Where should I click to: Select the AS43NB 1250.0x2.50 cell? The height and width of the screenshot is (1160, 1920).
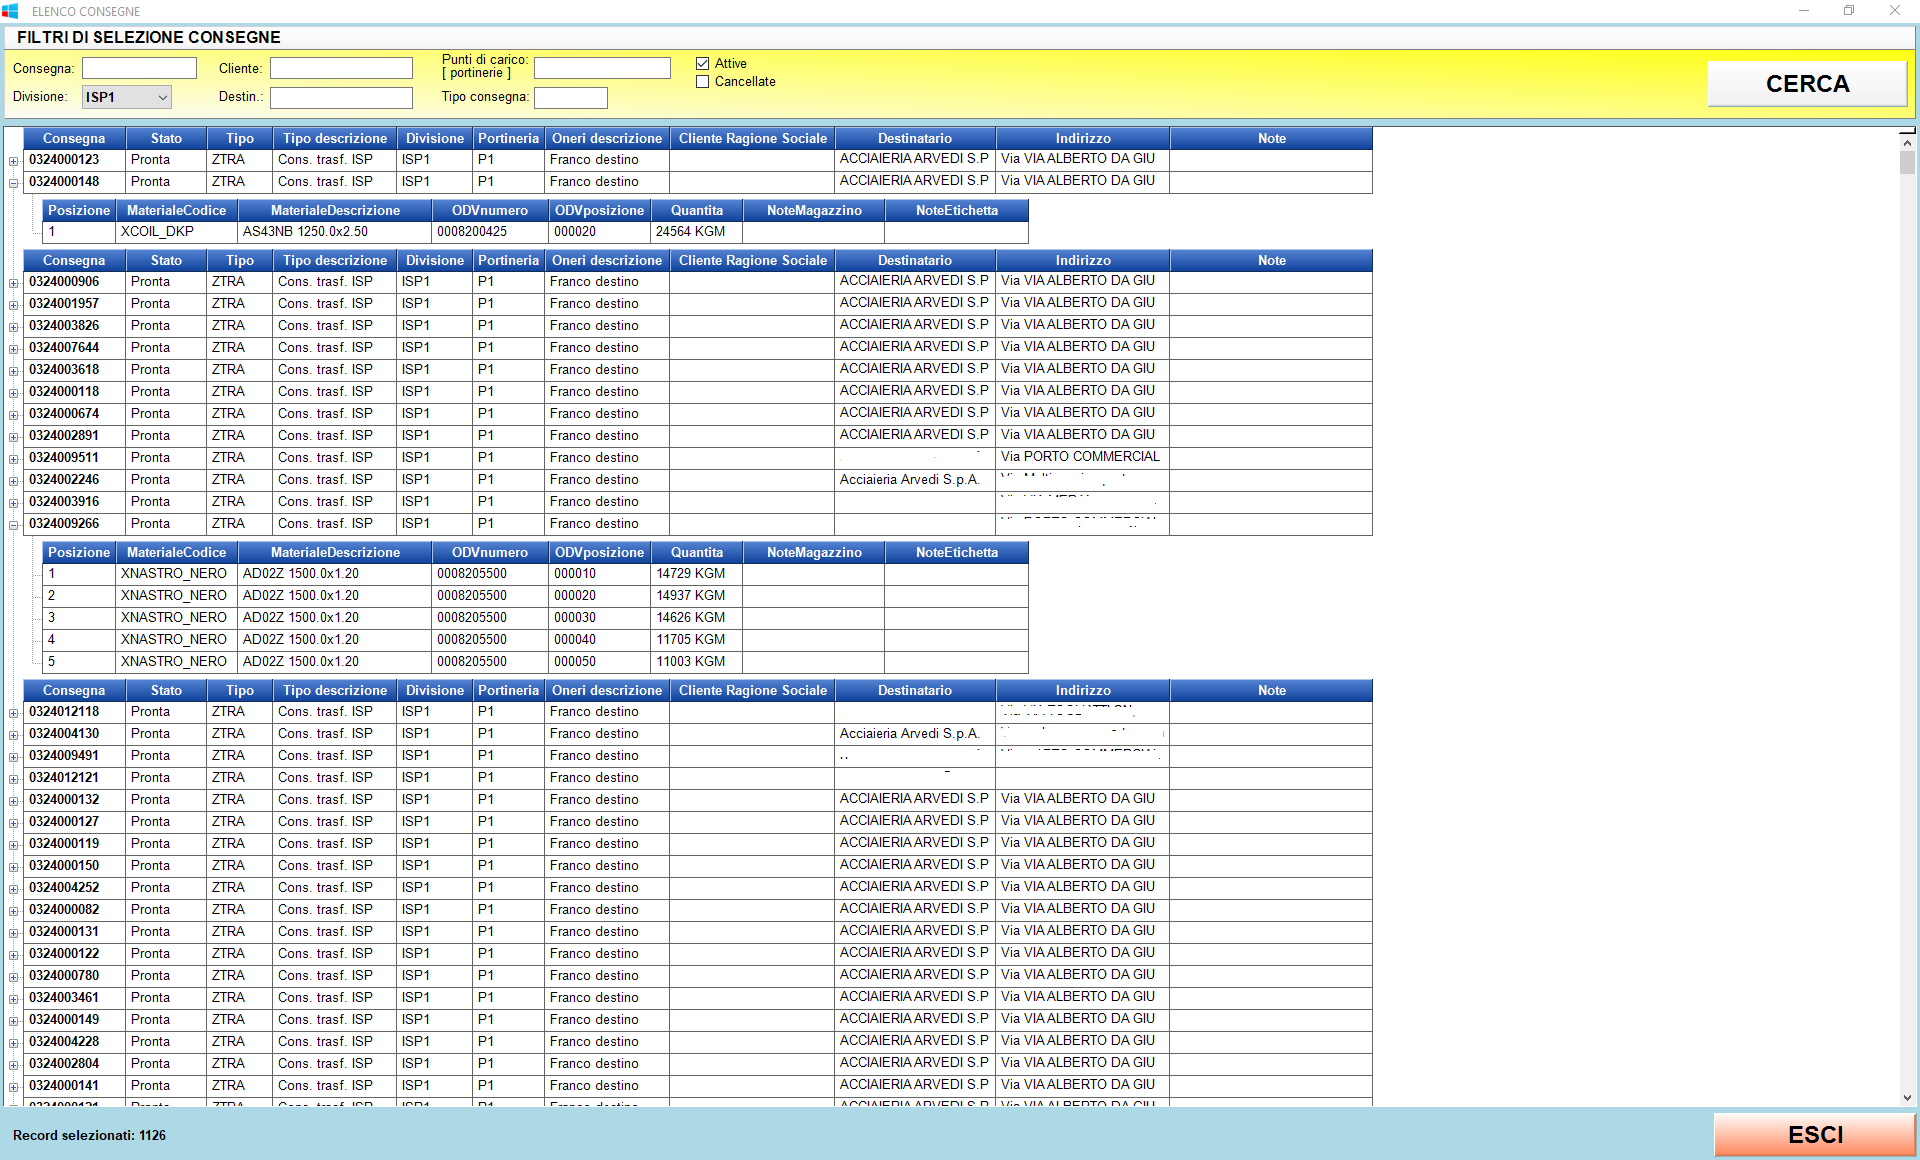coord(335,232)
